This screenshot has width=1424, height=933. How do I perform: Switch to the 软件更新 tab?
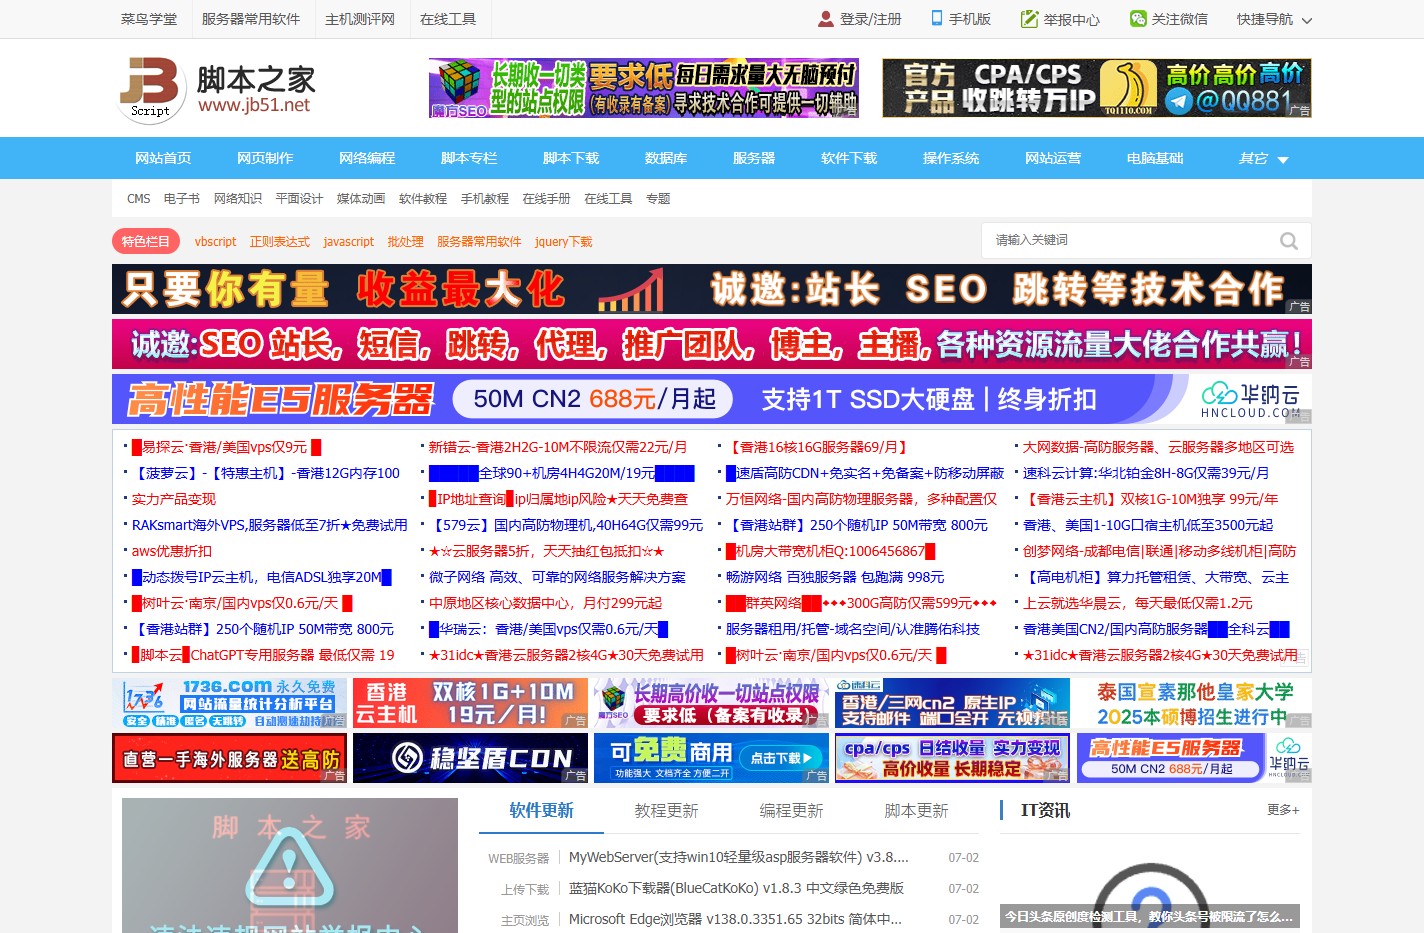tap(541, 811)
